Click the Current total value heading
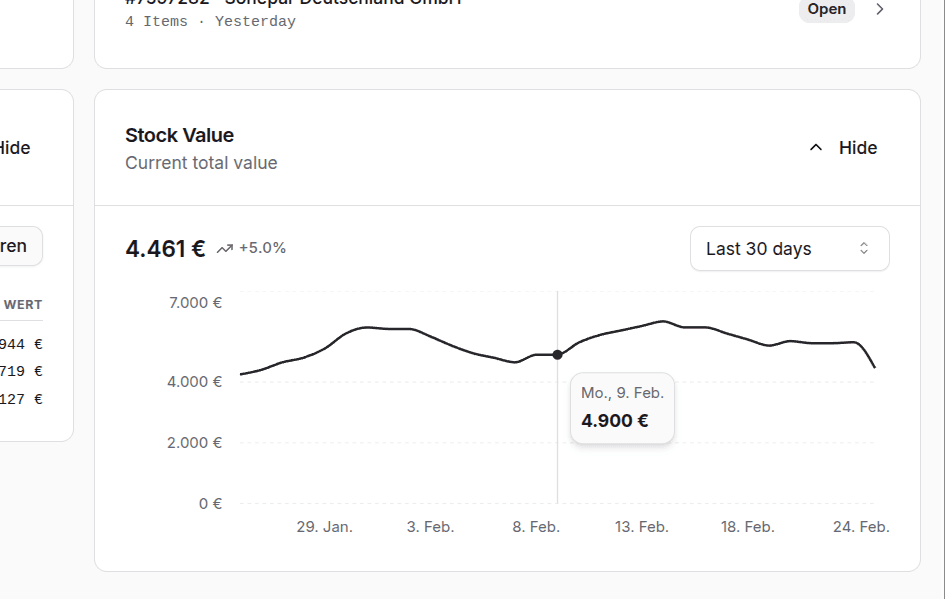This screenshot has width=945, height=599. [x=201, y=162]
